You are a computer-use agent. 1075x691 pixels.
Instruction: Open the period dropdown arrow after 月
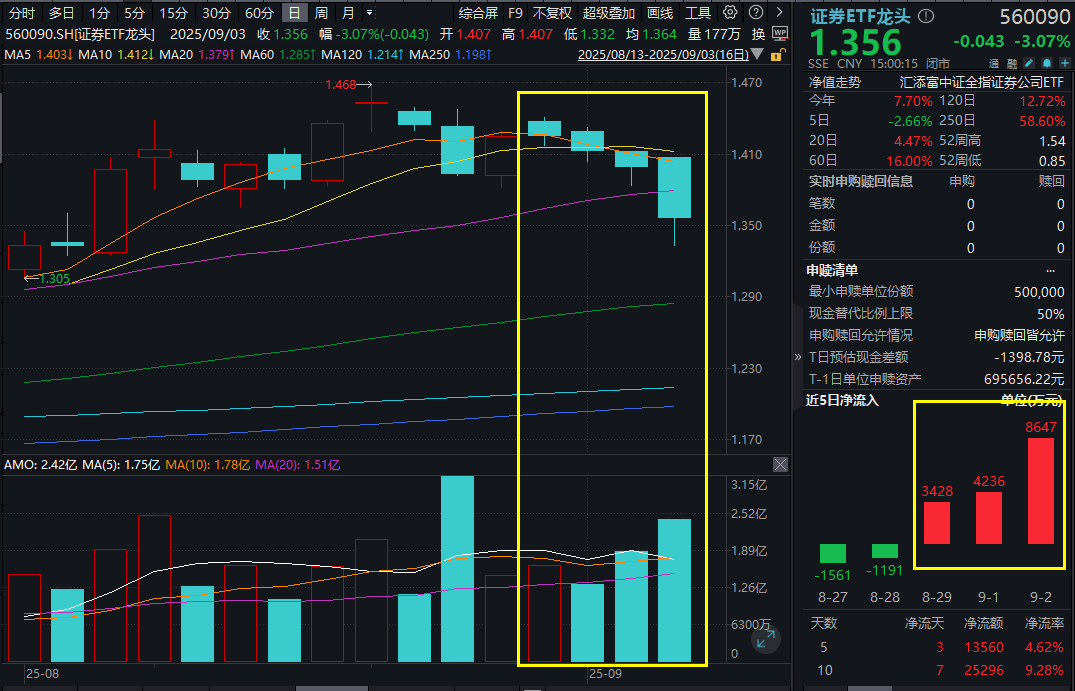[x=371, y=13]
